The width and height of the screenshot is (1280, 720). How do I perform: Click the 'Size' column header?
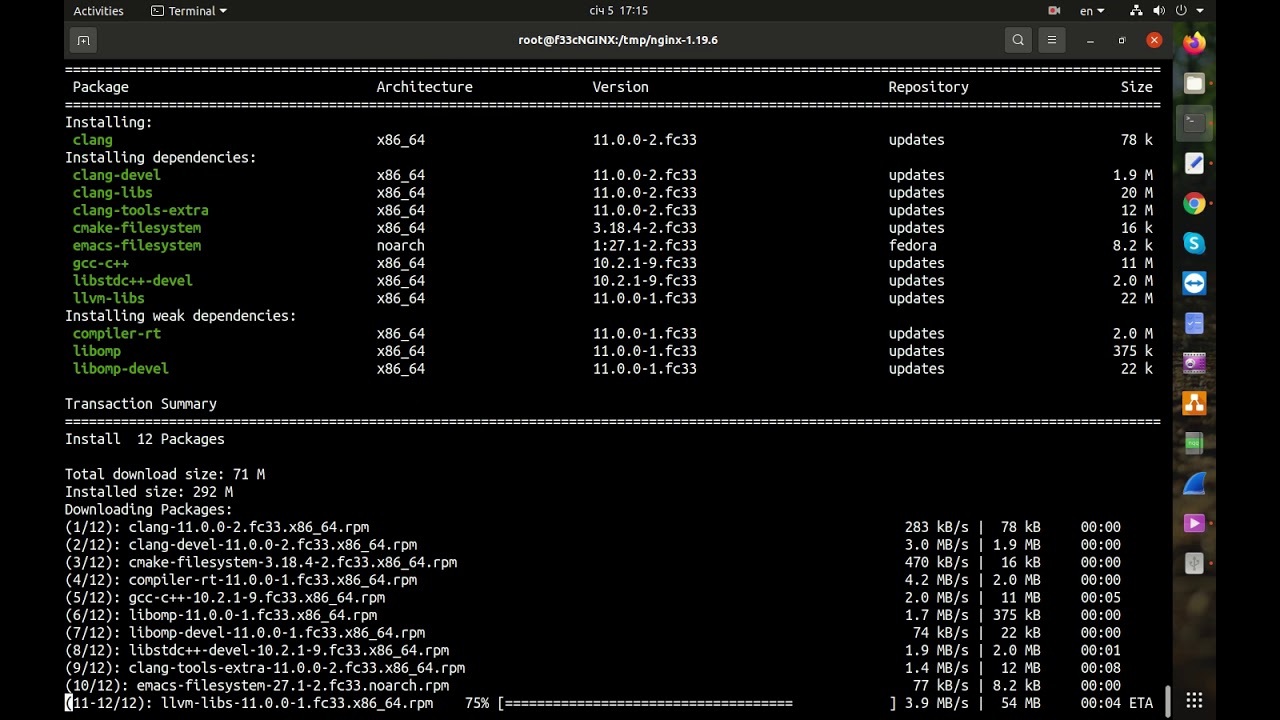click(x=1137, y=87)
